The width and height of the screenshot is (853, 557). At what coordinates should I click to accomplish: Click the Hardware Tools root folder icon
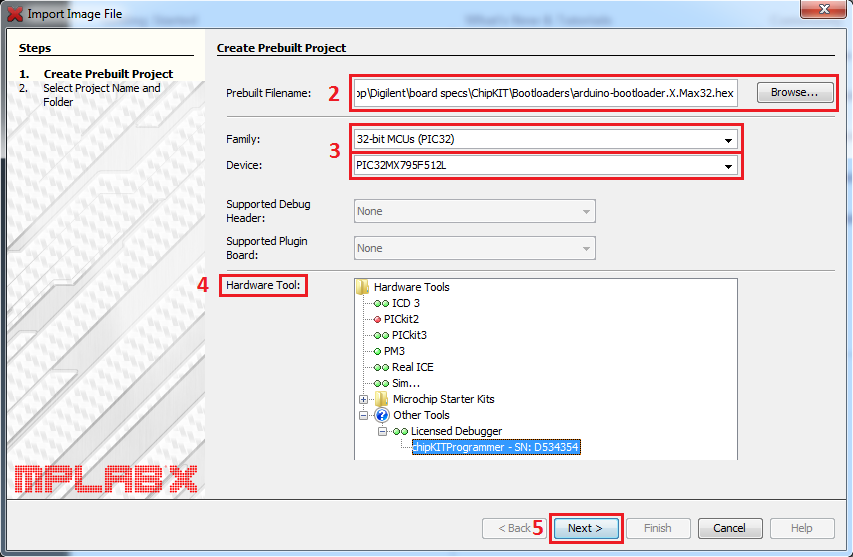363,287
